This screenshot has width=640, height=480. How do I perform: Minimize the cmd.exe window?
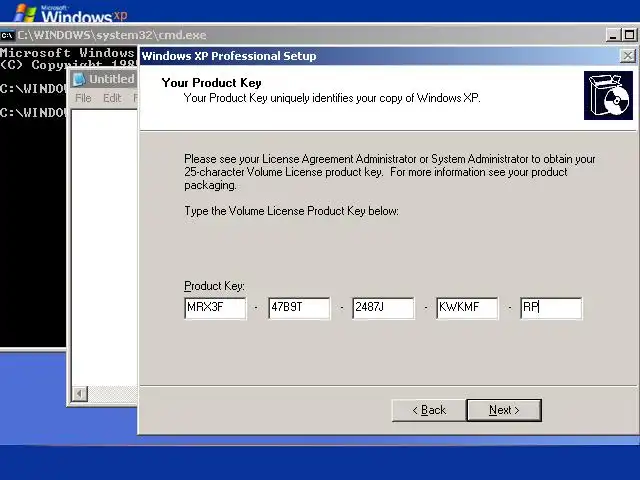pos(613,35)
